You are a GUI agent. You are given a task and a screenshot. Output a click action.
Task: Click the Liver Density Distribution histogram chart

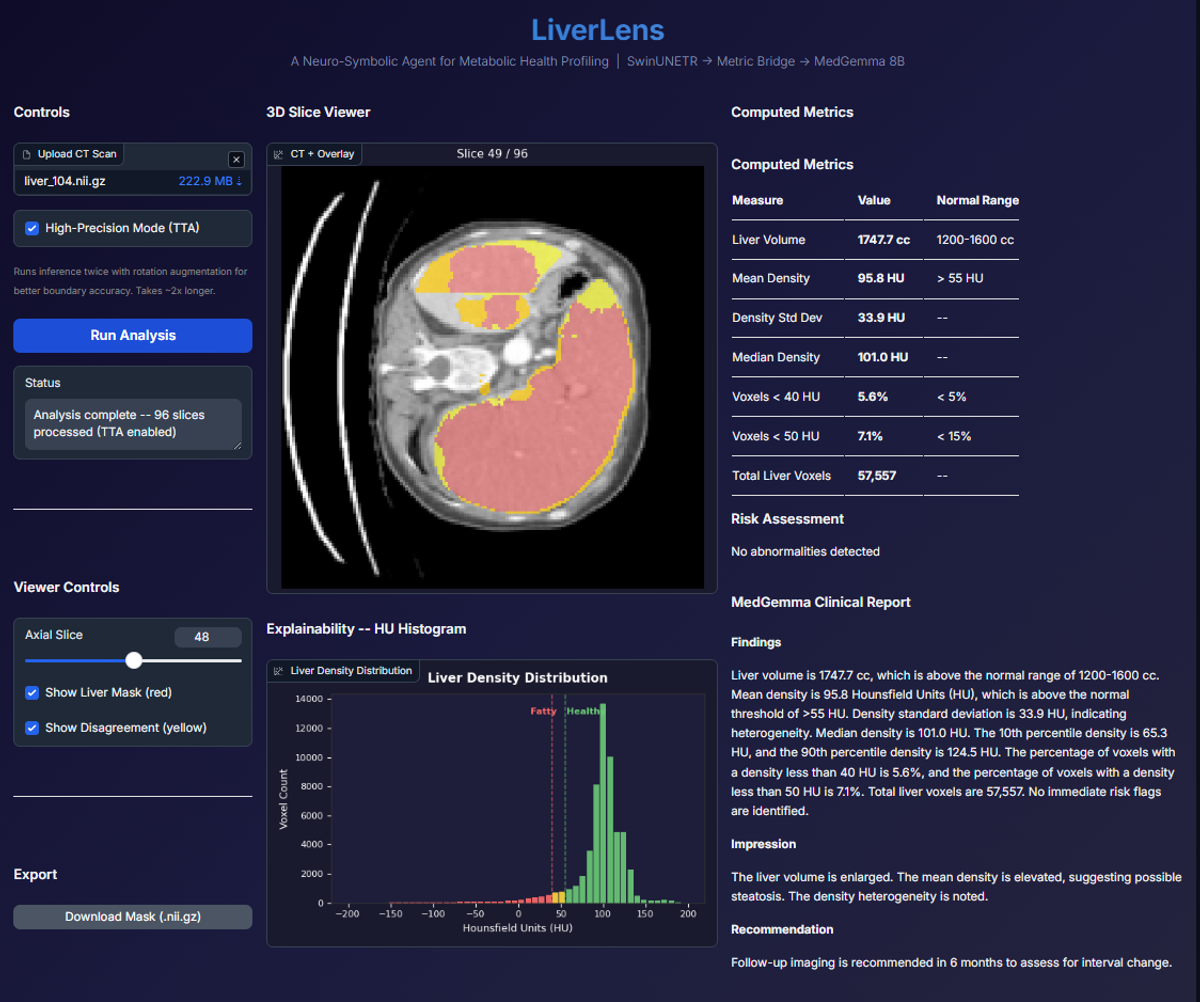pyautogui.click(x=492, y=803)
